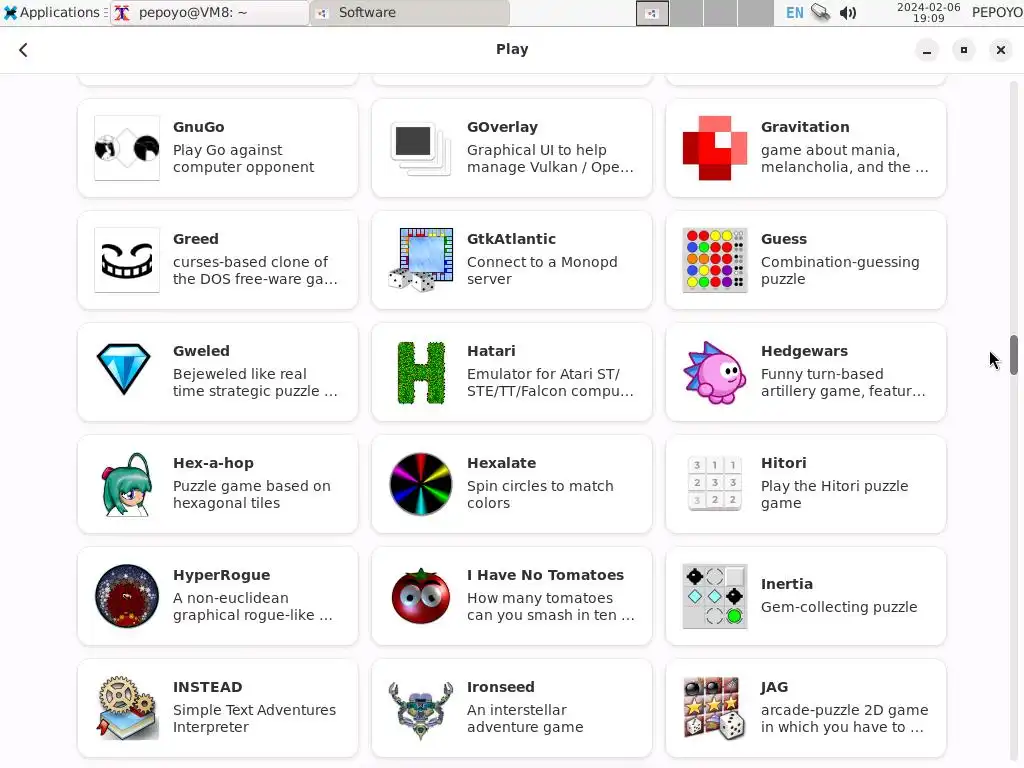Image resolution: width=1024 pixels, height=768 pixels.
Task: Select the INSTEAD gears and book icon
Action: point(127,708)
